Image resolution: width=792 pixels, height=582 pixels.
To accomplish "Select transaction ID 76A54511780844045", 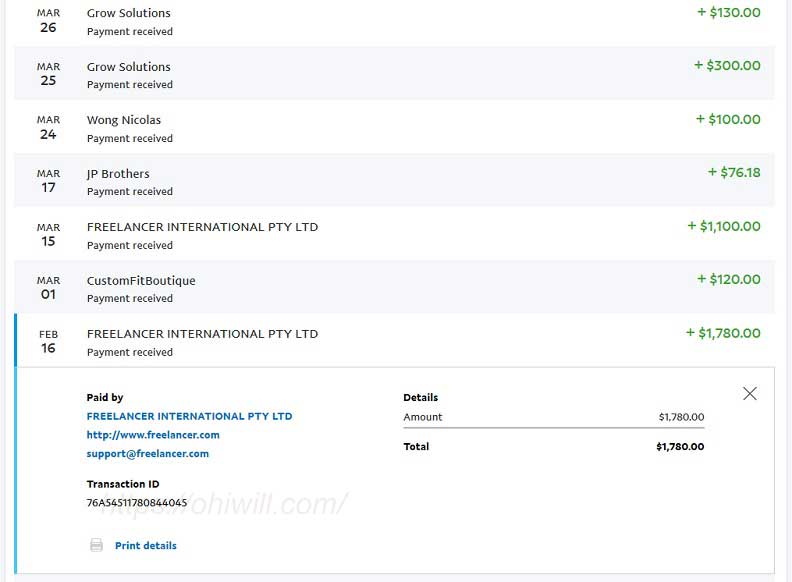I will pyautogui.click(x=137, y=503).
